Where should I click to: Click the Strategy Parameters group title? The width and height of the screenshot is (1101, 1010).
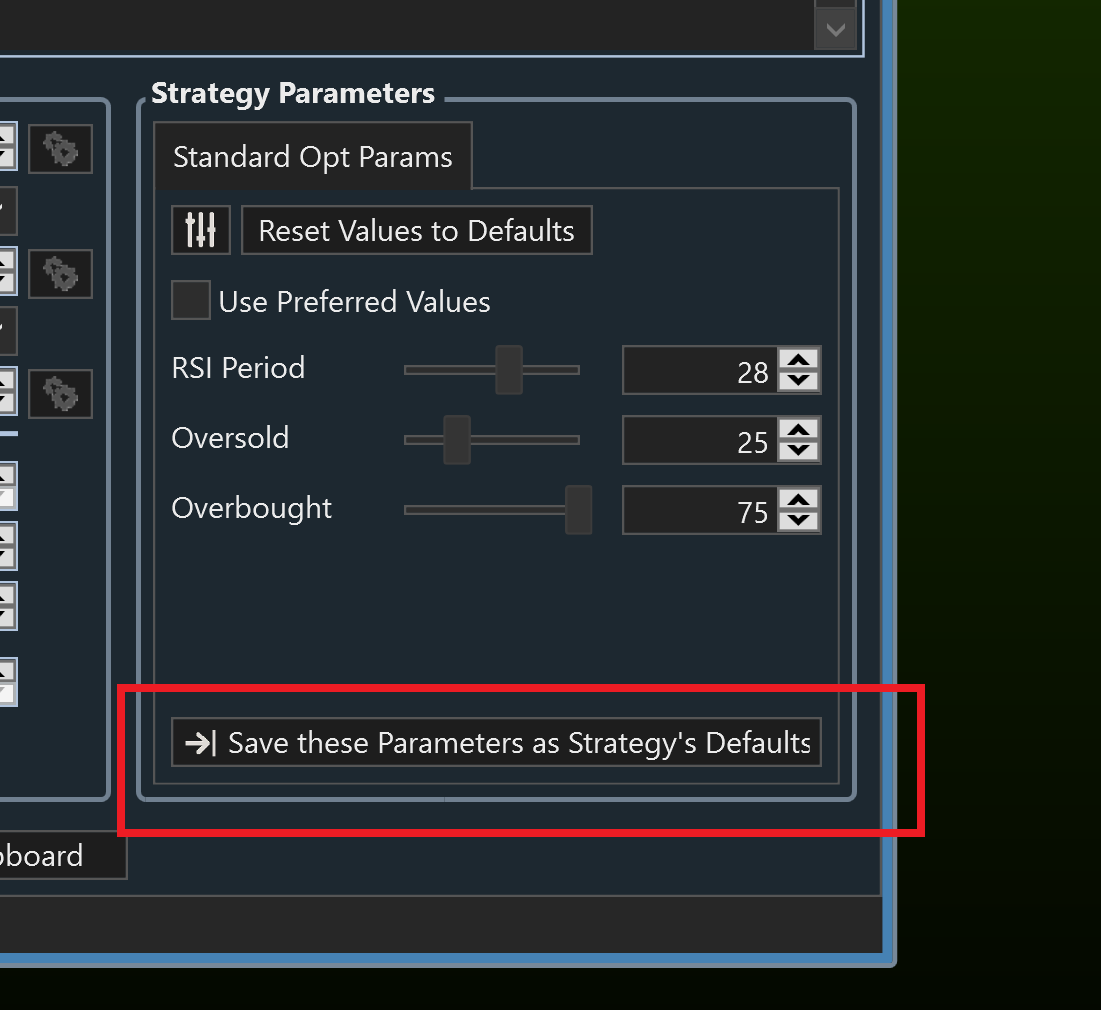[x=293, y=93]
